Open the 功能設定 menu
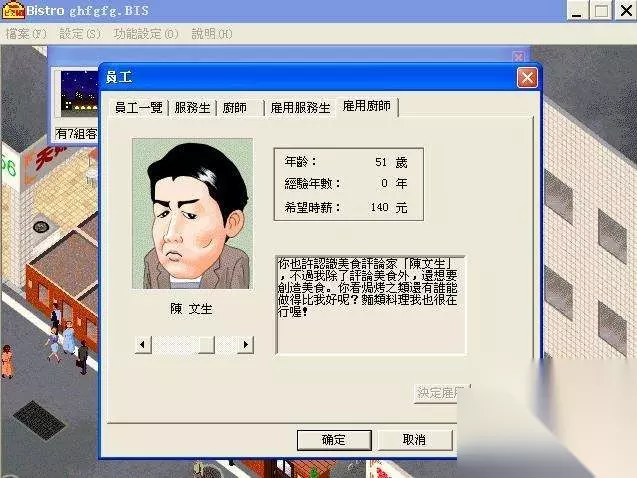 [146, 34]
